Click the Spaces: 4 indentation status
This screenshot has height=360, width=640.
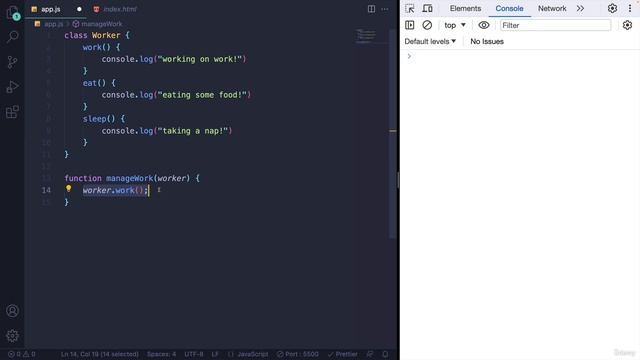coord(162,354)
